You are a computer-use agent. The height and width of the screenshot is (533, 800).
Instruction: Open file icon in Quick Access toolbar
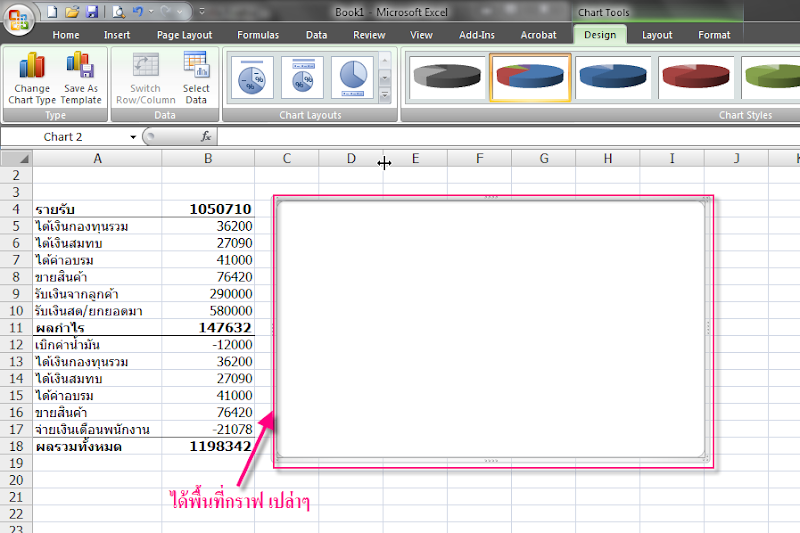[71, 11]
